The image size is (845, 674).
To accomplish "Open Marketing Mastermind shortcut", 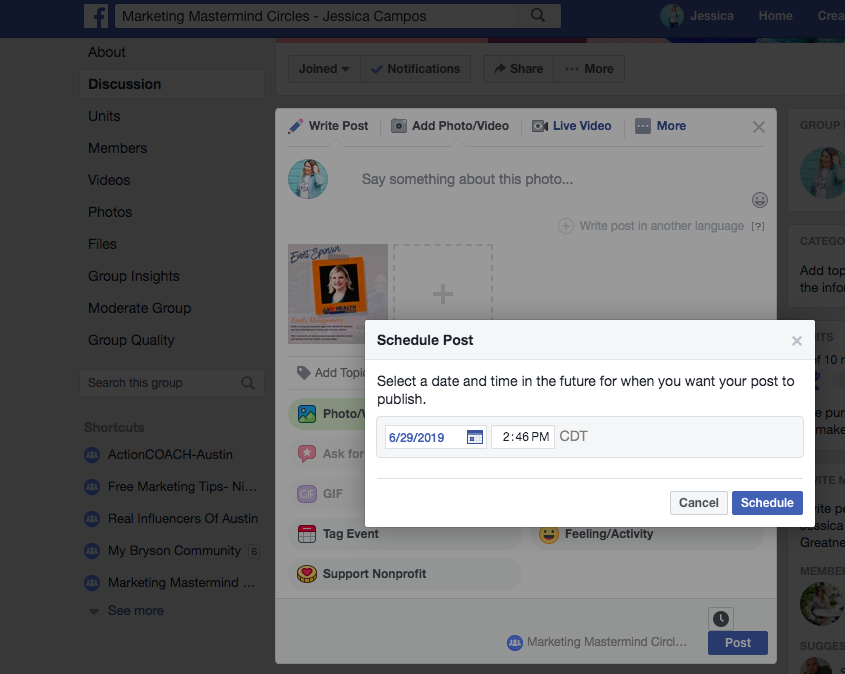I will 170,583.
